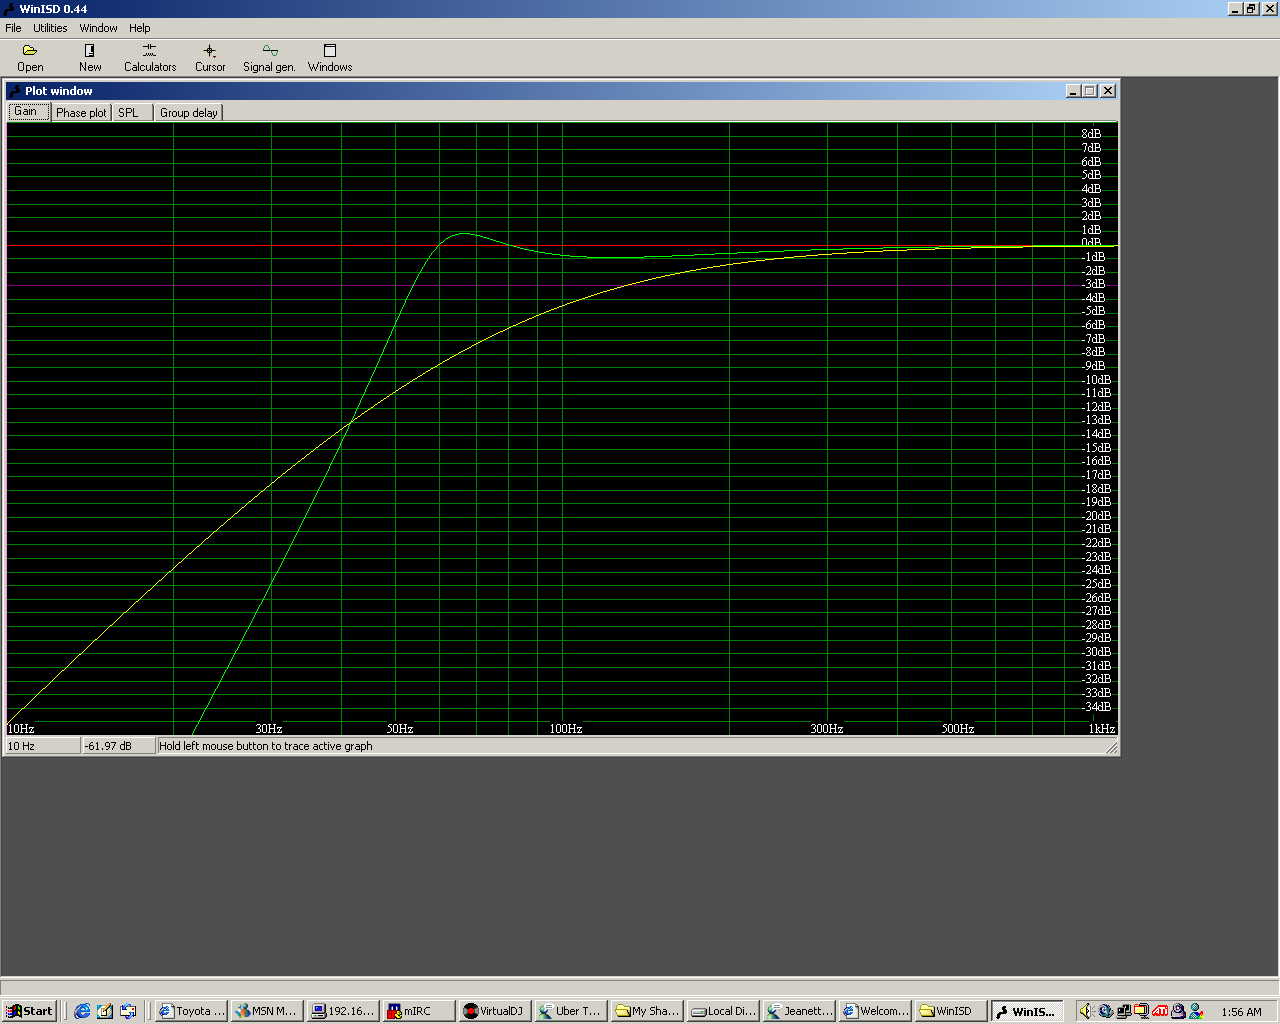Click the volume speaker tray icon
This screenshot has width=1280, height=1024.
pos(1088,1011)
